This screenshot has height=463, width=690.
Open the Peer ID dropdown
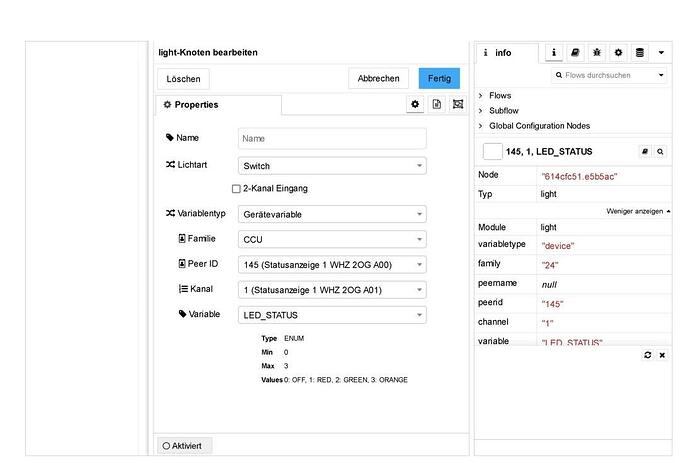[332, 265]
